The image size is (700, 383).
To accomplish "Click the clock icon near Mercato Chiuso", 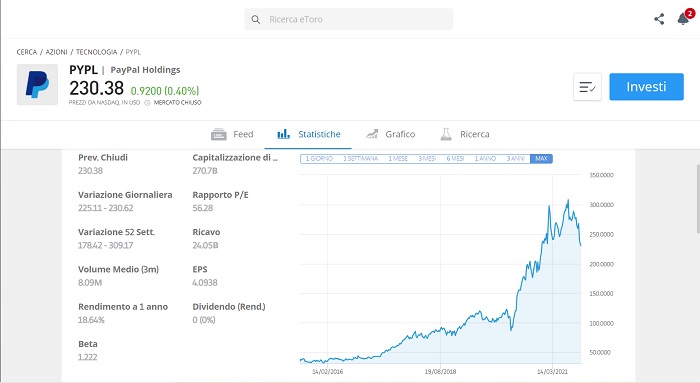I will coord(147,103).
